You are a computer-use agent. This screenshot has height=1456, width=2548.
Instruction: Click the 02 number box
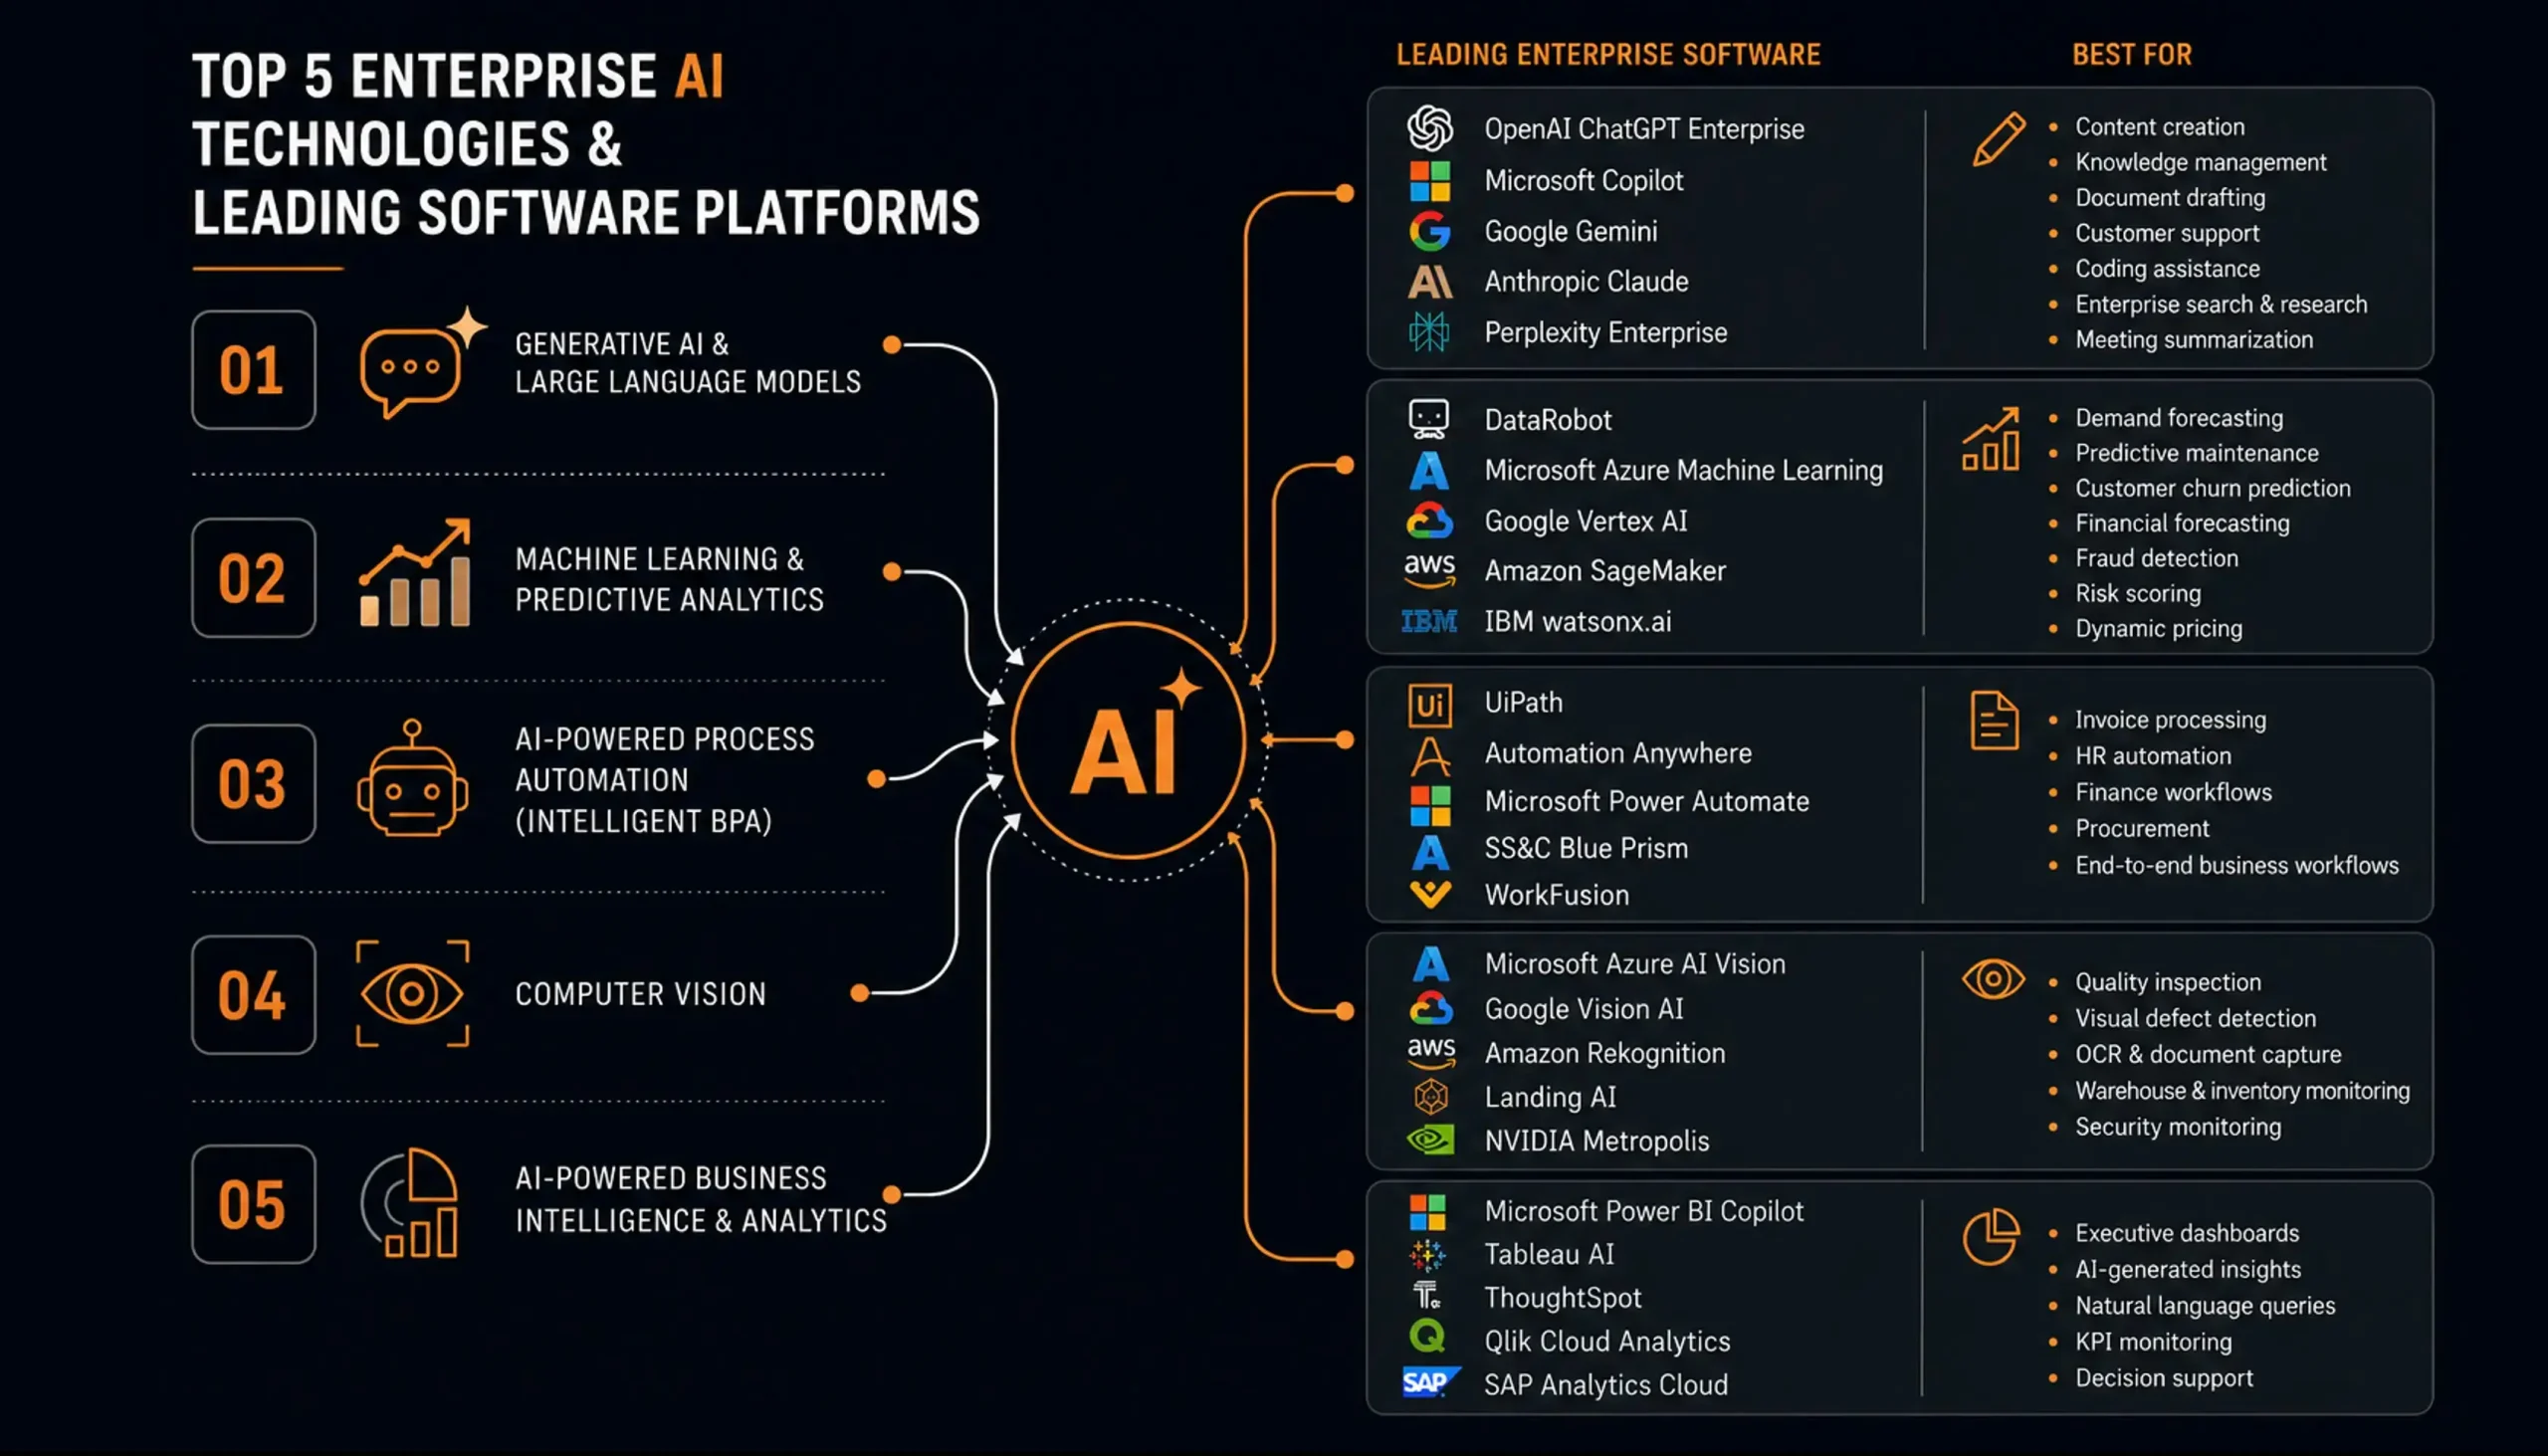click(253, 578)
